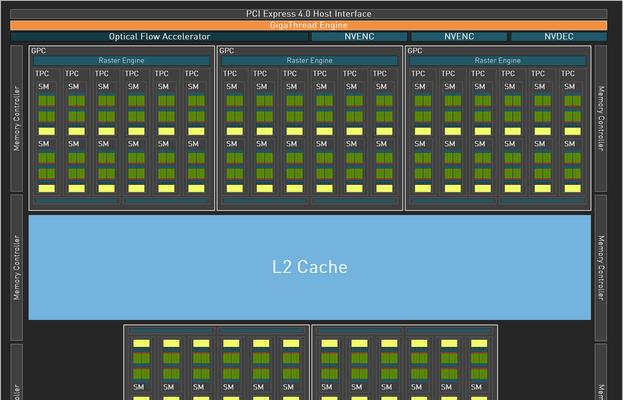This screenshot has height=400, width=623.
Task: Select the large blue L2 Cache block
Action: [x=310, y=267]
